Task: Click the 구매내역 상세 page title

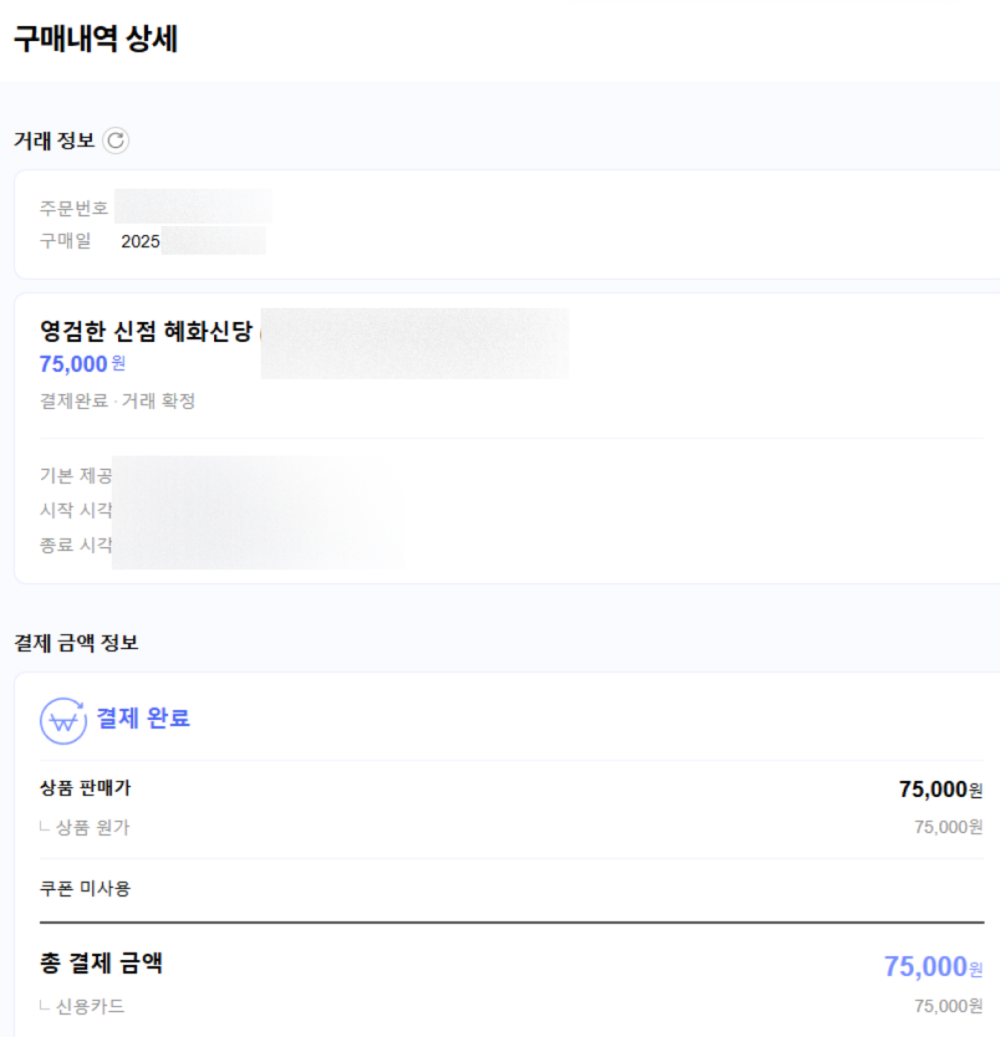Action: click(x=95, y=39)
